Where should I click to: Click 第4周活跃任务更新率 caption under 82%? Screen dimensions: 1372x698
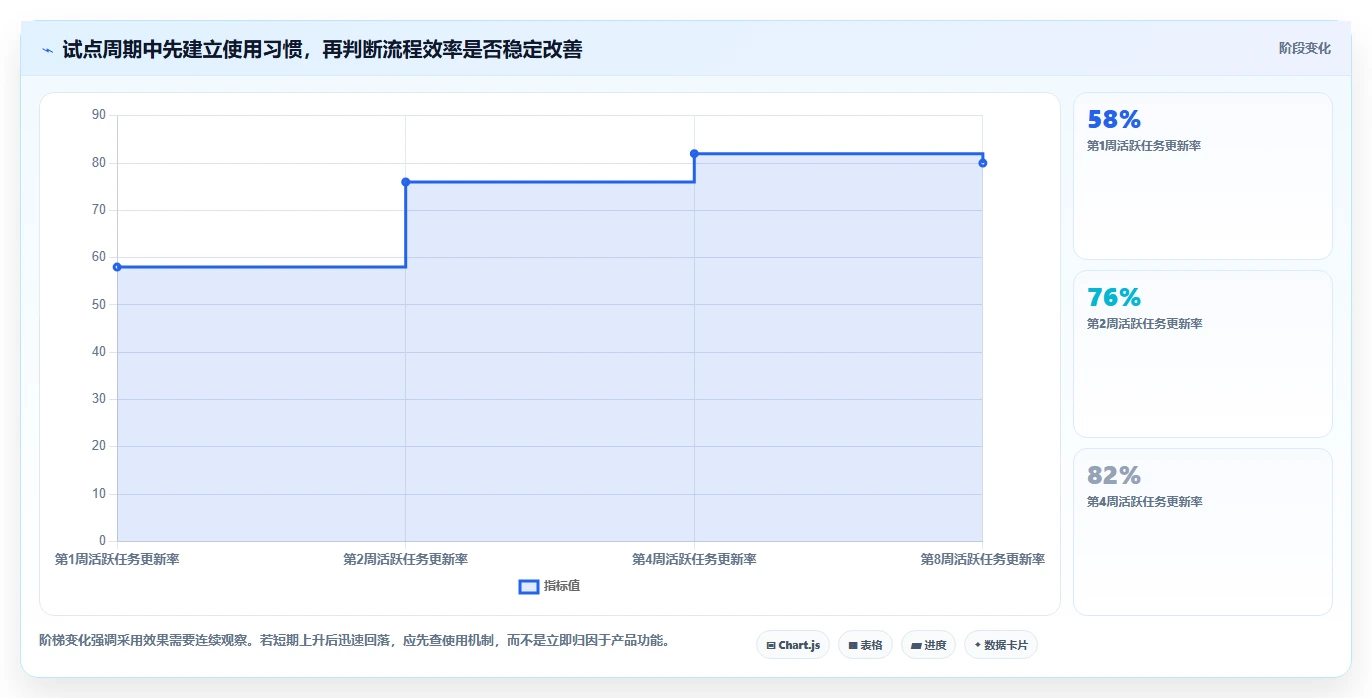click(x=1144, y=502)
